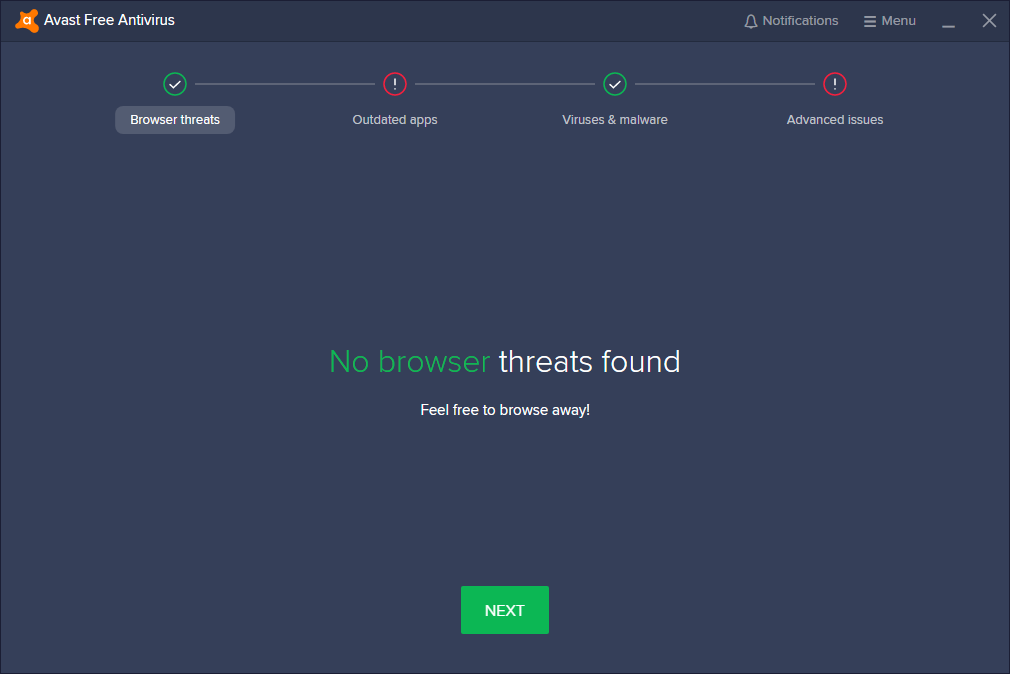Click the Advanced issues red warning icon
This screenshot has width=1010, height=674.
(835, 84)
